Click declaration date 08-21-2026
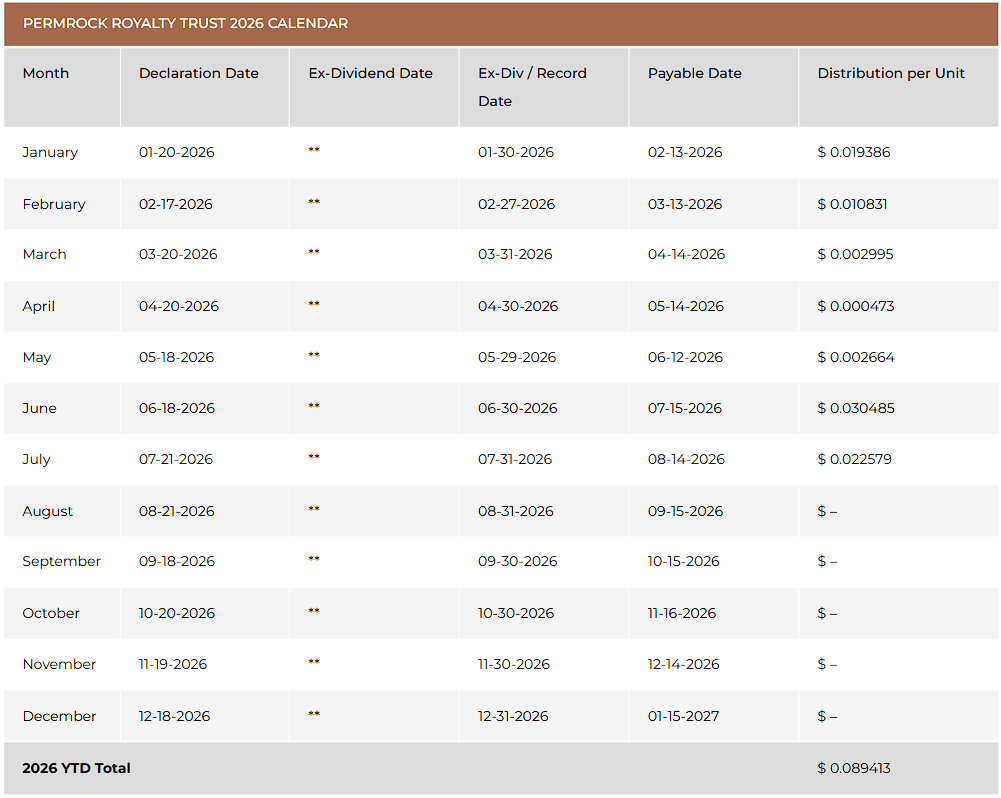This screenshot has width=1001, height=798. pos(176,511)
